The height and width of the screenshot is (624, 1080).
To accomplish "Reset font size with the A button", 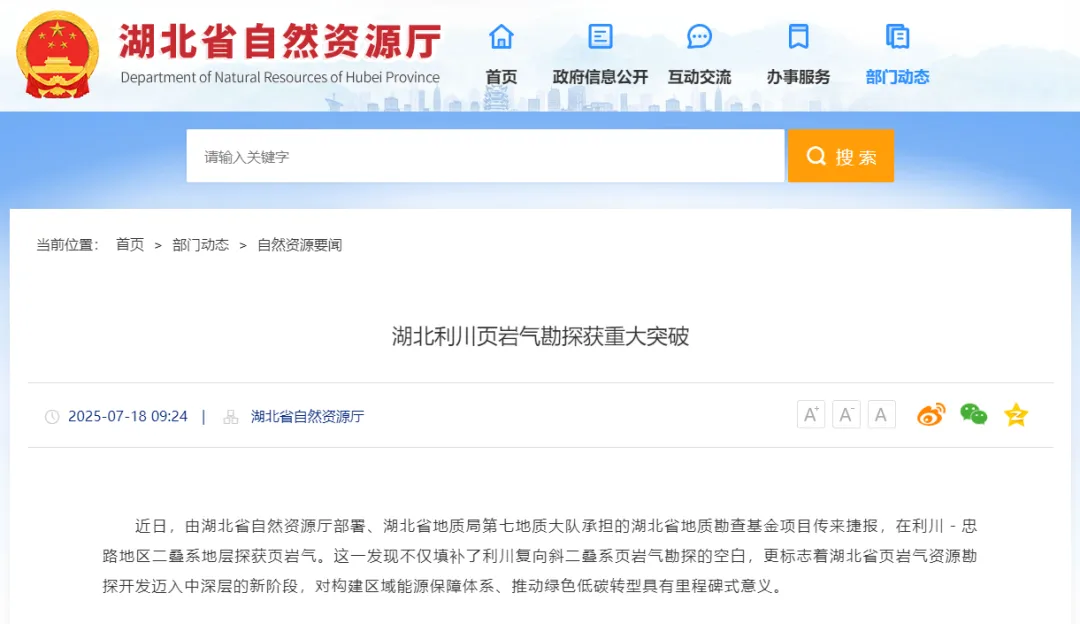I will point(881,414).
